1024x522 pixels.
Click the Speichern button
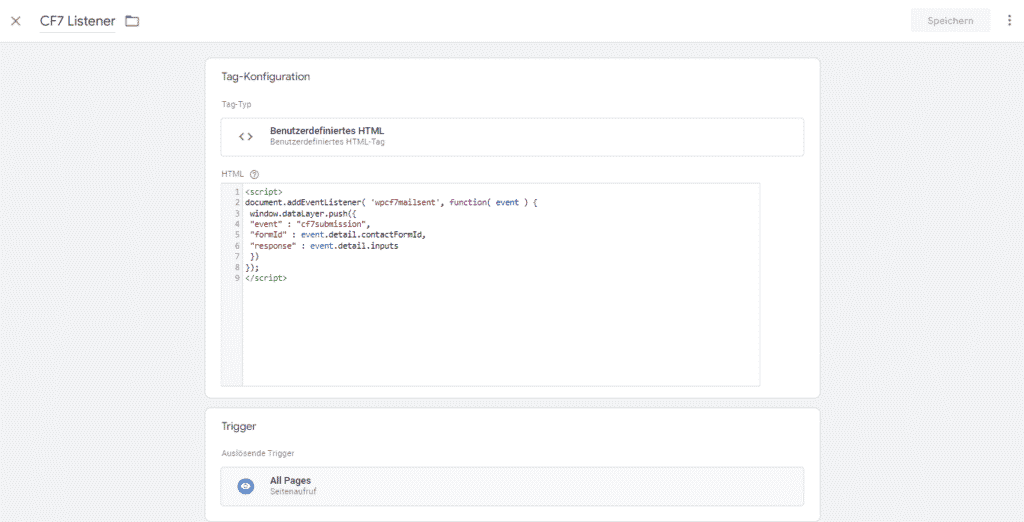[950, 21]
